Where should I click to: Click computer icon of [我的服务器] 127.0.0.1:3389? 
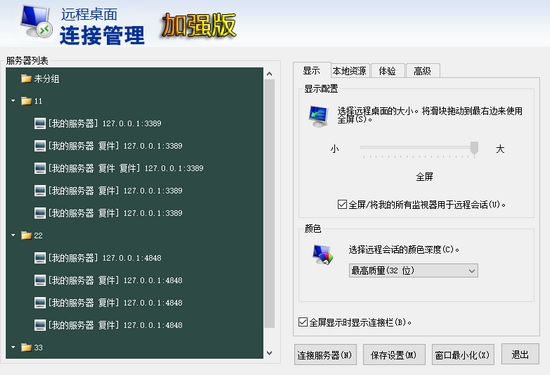[40, 123]
